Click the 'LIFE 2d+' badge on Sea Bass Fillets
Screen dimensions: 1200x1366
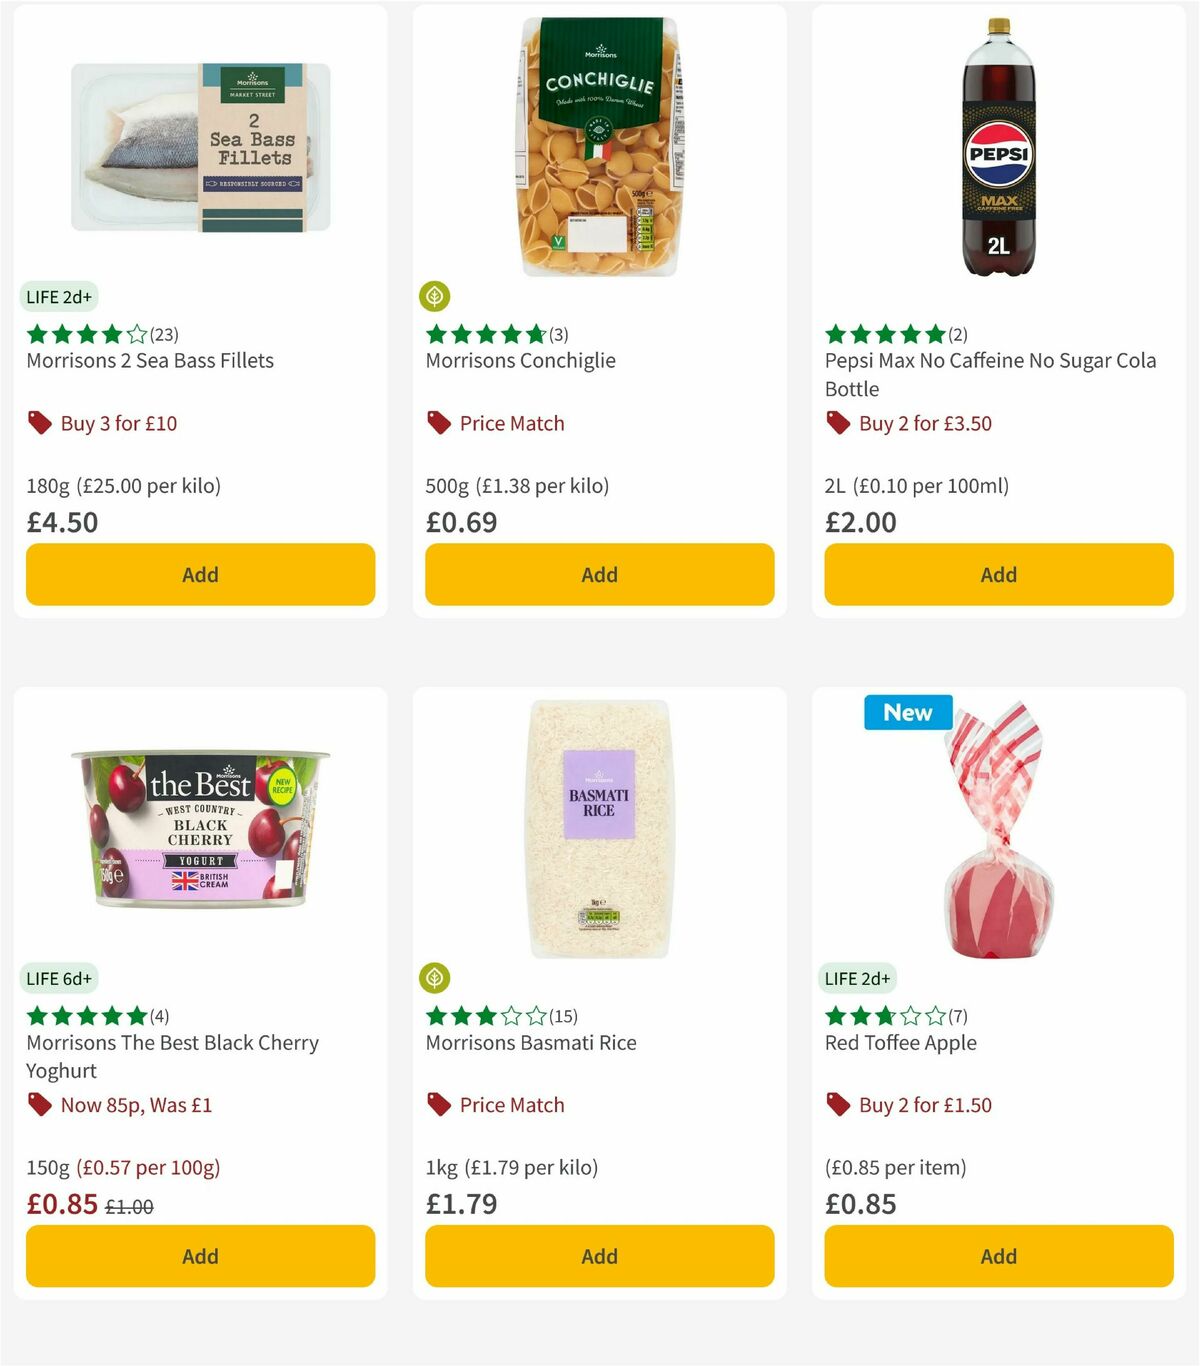click(x=59, y=296)
